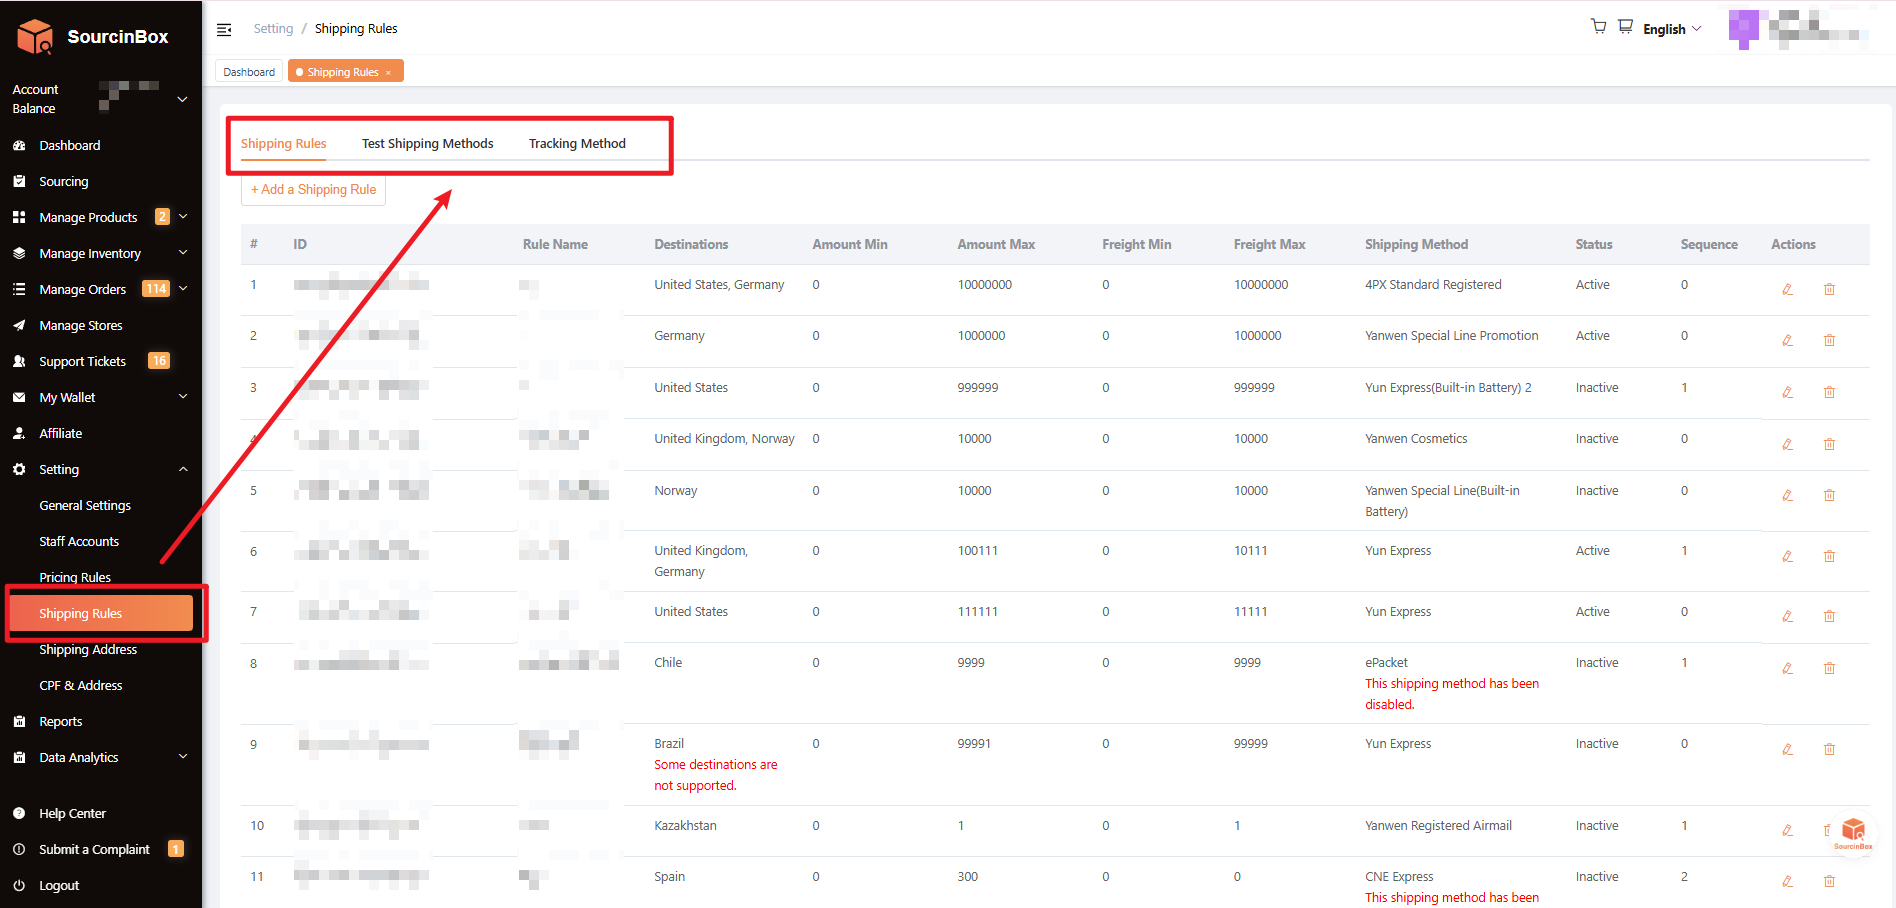Expand the Manage Orders submenu
The width and height of the screenshot is (1896, 908).
(183, 289)
